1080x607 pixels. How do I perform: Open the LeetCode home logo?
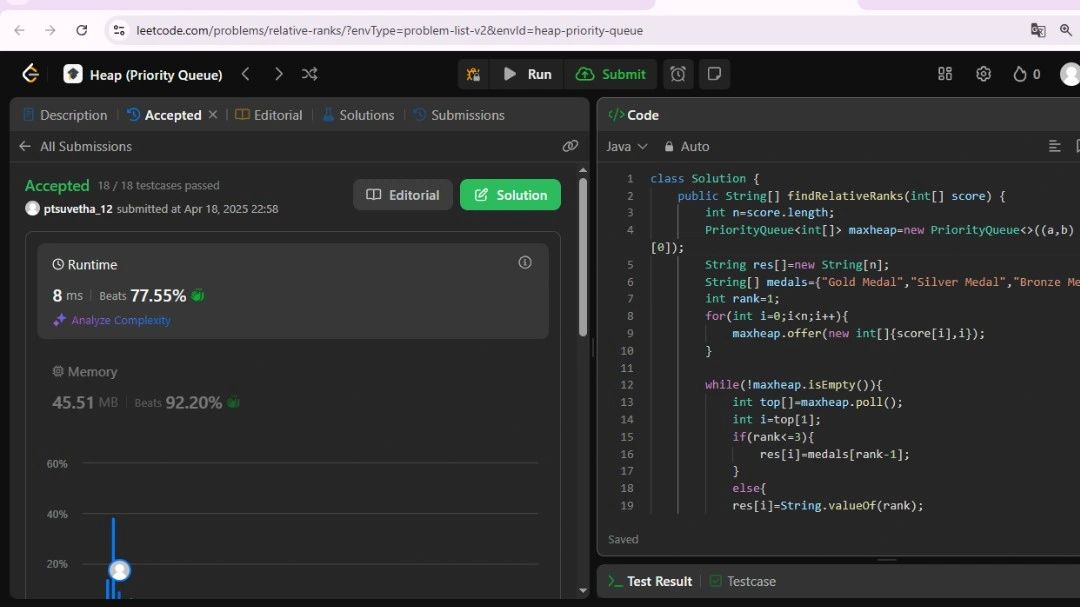pos(30,74)
